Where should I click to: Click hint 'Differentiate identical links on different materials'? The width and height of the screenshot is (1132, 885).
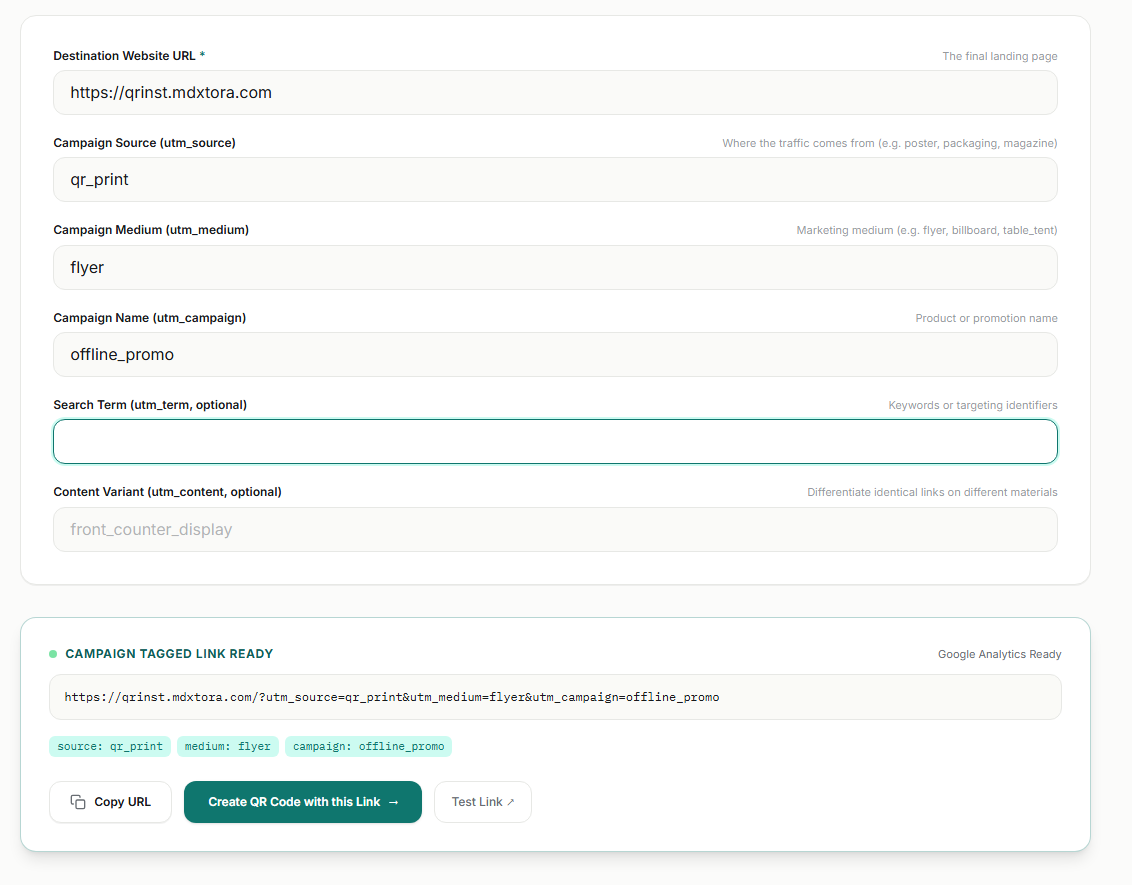[932, 492]
